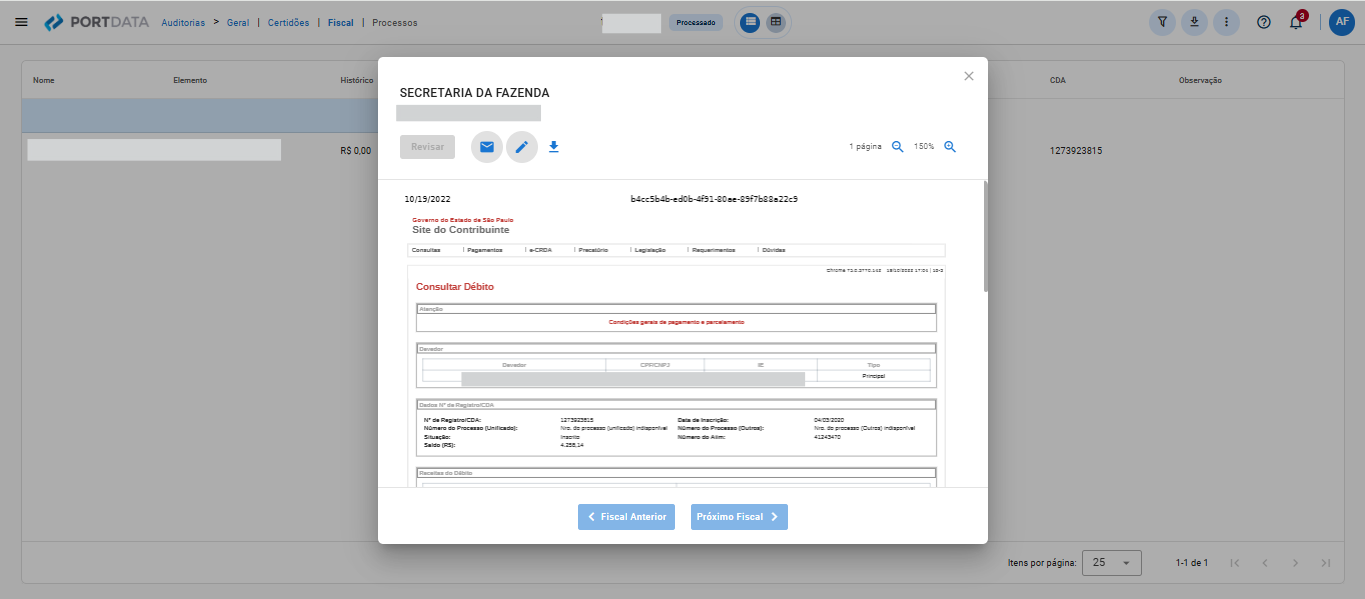Click Site do Contribuinte title
This screenshot has width=1365, height=599.
click(460, 230)
